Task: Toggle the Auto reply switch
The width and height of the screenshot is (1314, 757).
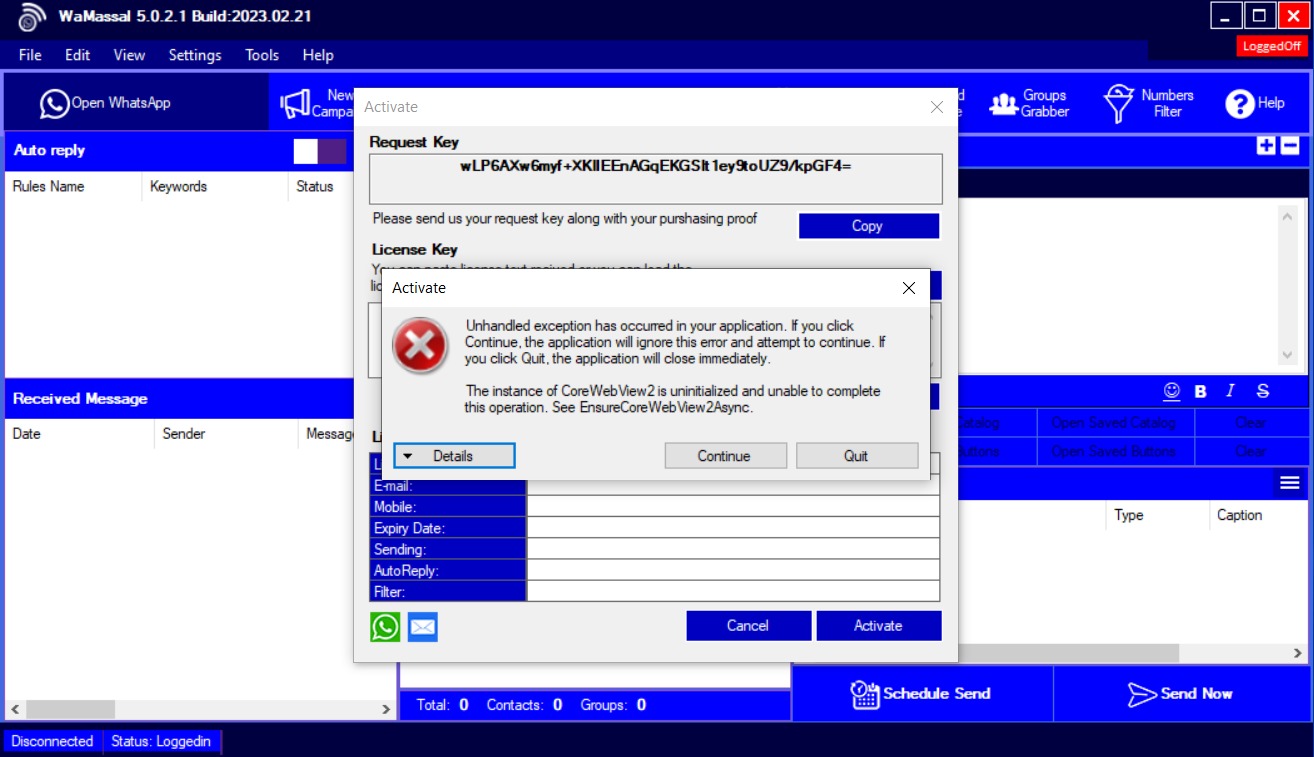Action: (x=320, y=151)
